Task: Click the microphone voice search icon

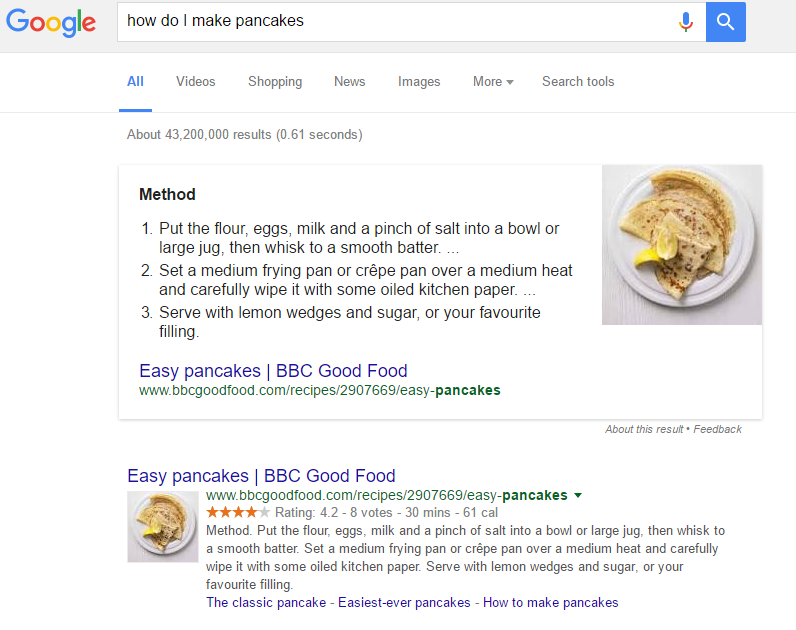Action: pyautogui.click(x=685, y=21)
